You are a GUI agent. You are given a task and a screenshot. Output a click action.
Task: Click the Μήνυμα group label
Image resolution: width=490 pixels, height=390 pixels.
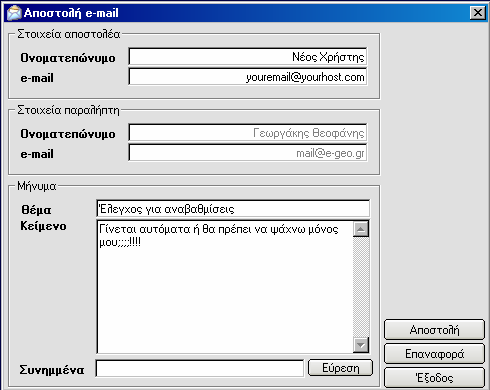point(37,186)
